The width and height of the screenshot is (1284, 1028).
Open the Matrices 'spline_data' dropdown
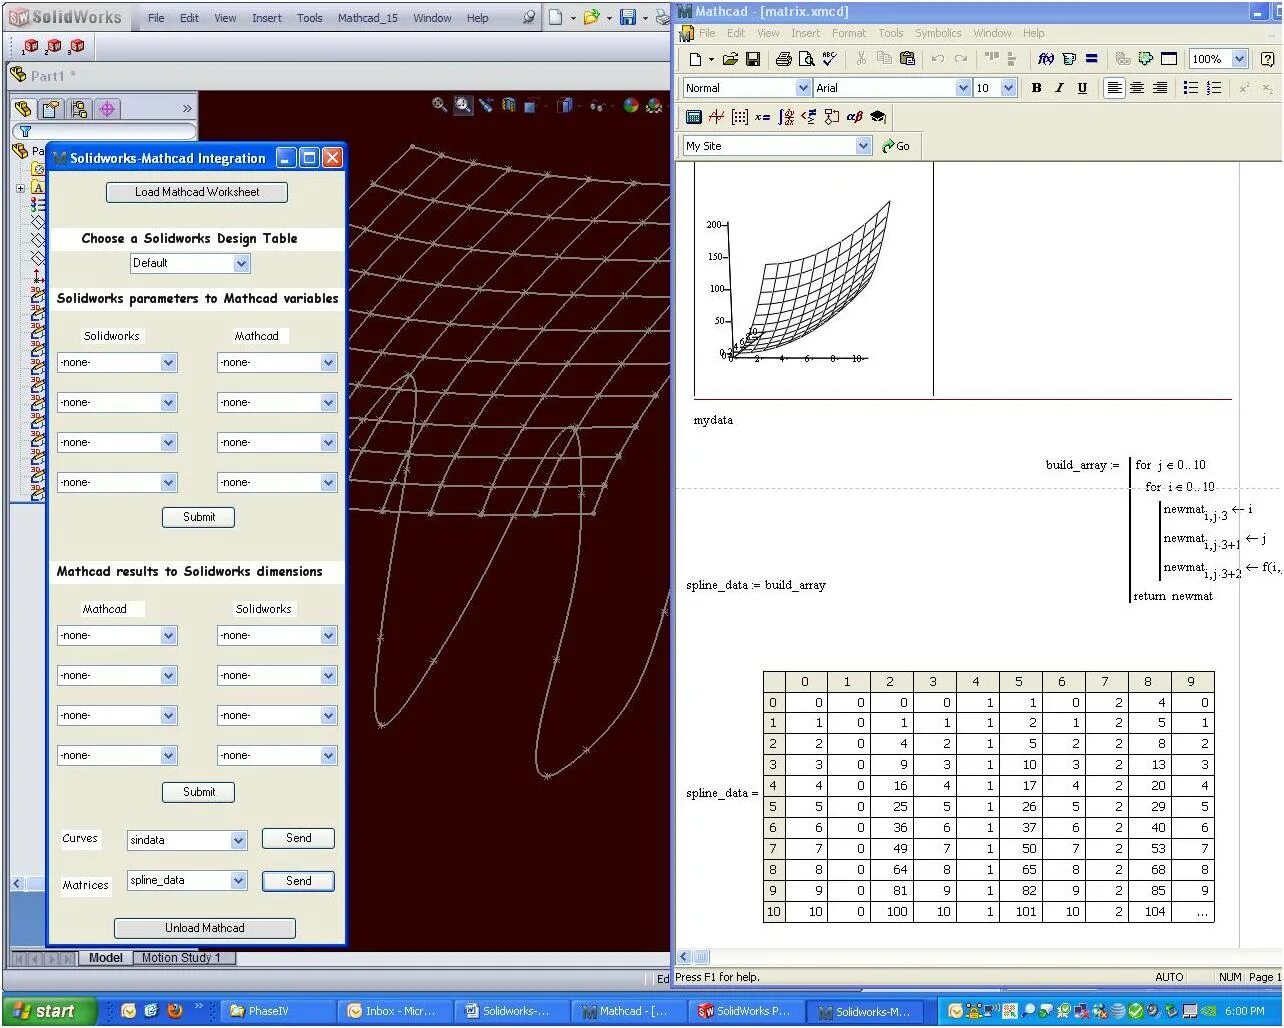(x=238, y=881)
